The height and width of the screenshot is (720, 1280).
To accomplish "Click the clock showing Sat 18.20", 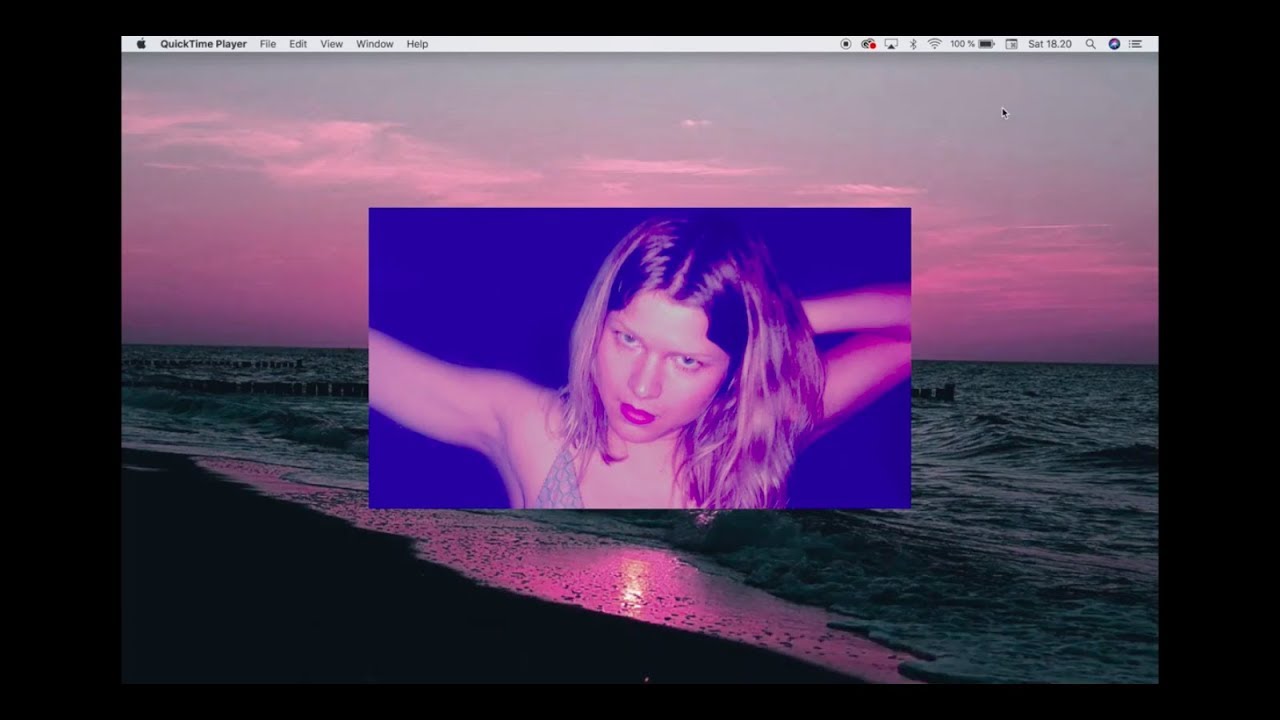I will pos(1050,44).
